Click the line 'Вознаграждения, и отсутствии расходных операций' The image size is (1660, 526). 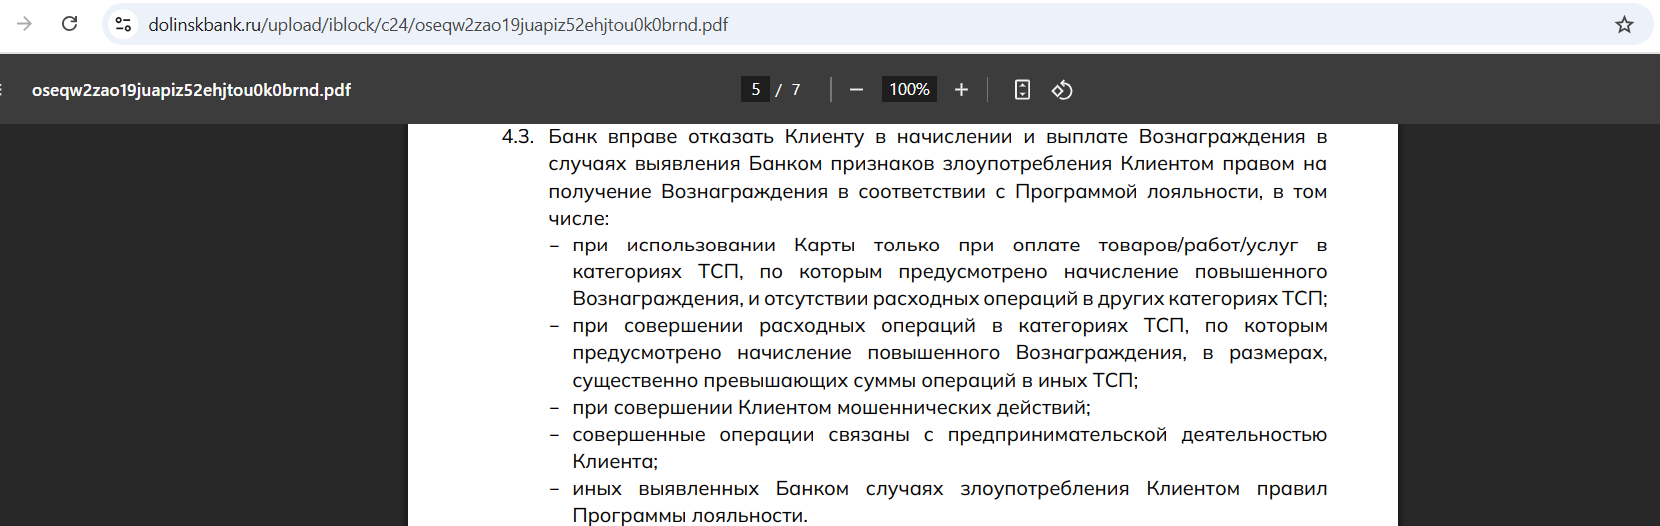950,299
